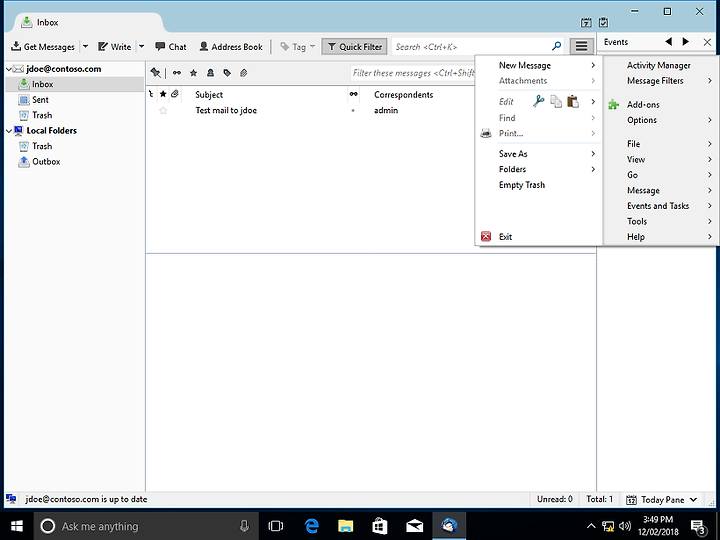Click the Local Folders node
Screen dimensions: 720x540
pos(51,131)
